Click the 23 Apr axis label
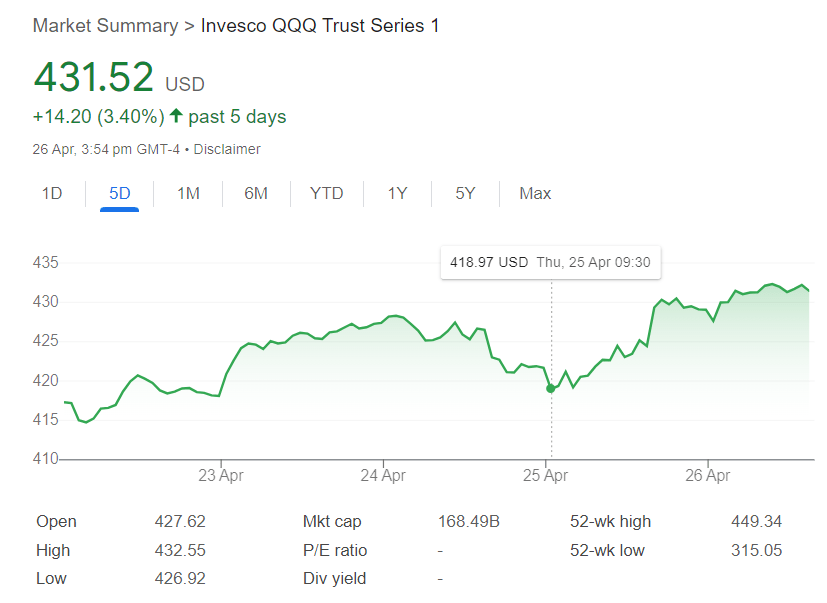827x603 pixels. pos(221,475)
